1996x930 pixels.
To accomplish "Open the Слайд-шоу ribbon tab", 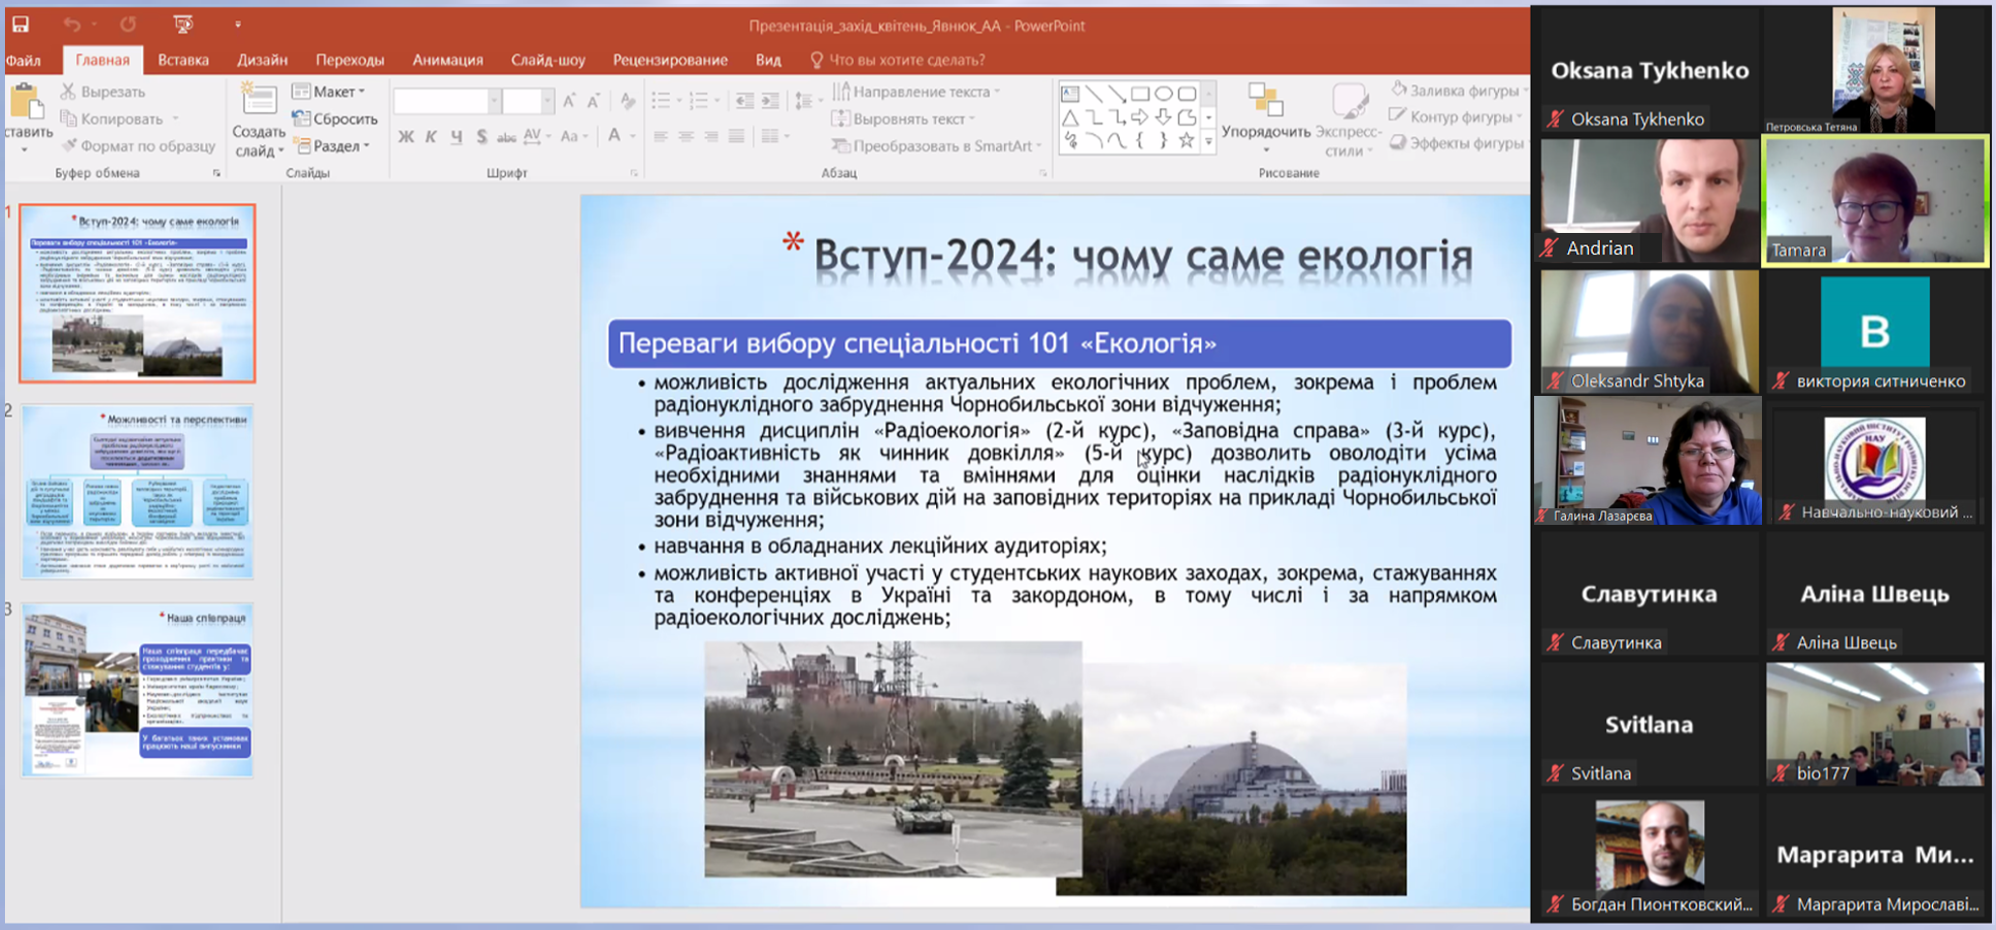I will (x=548, y=60).
